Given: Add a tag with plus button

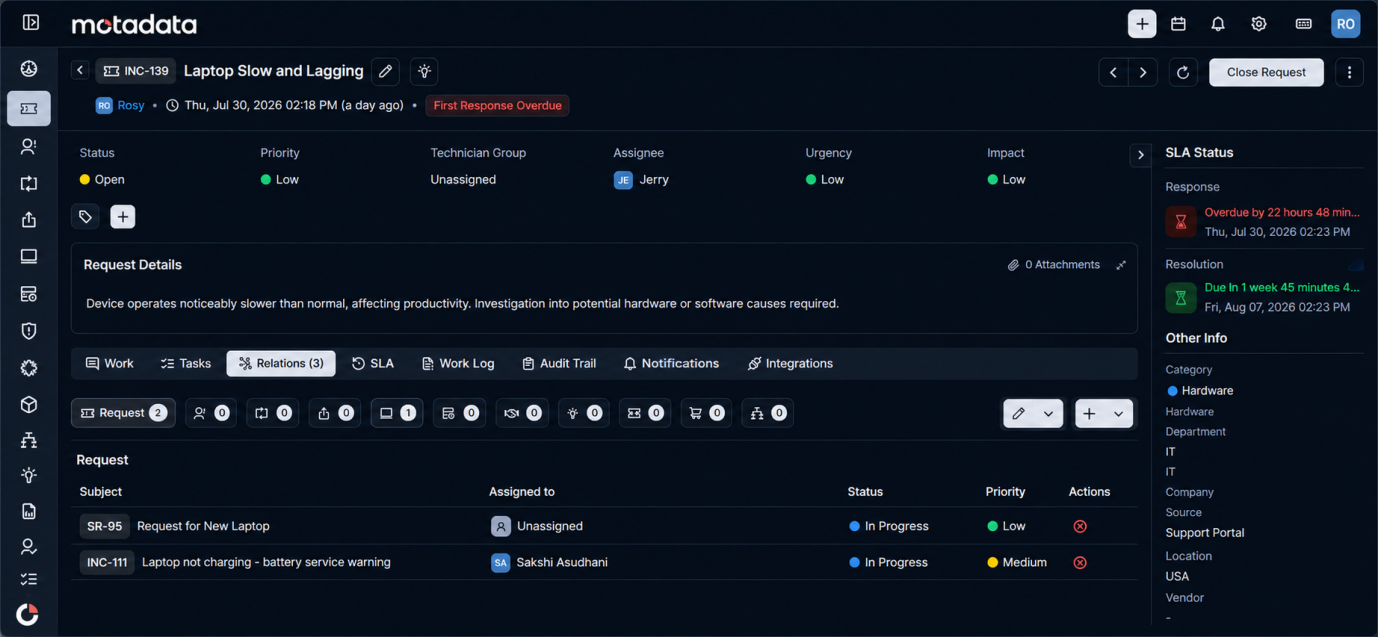Looking at the screenshot, I should click(x=122, y=217).
